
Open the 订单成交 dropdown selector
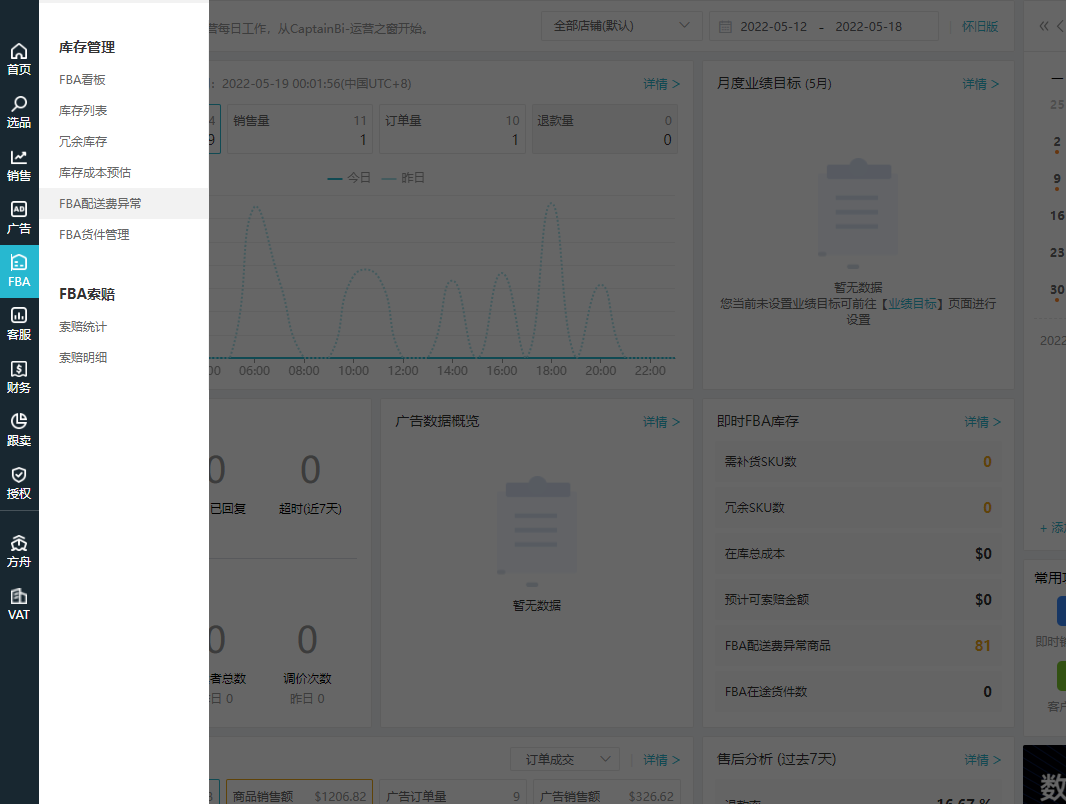coord(564,759)
